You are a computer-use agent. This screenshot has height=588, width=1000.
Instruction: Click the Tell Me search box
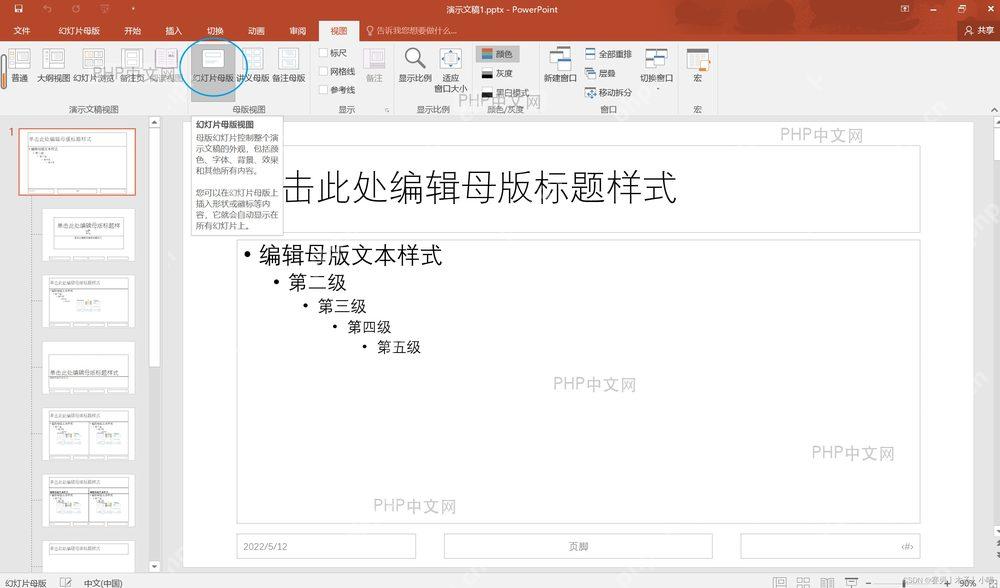click(411, 31)
